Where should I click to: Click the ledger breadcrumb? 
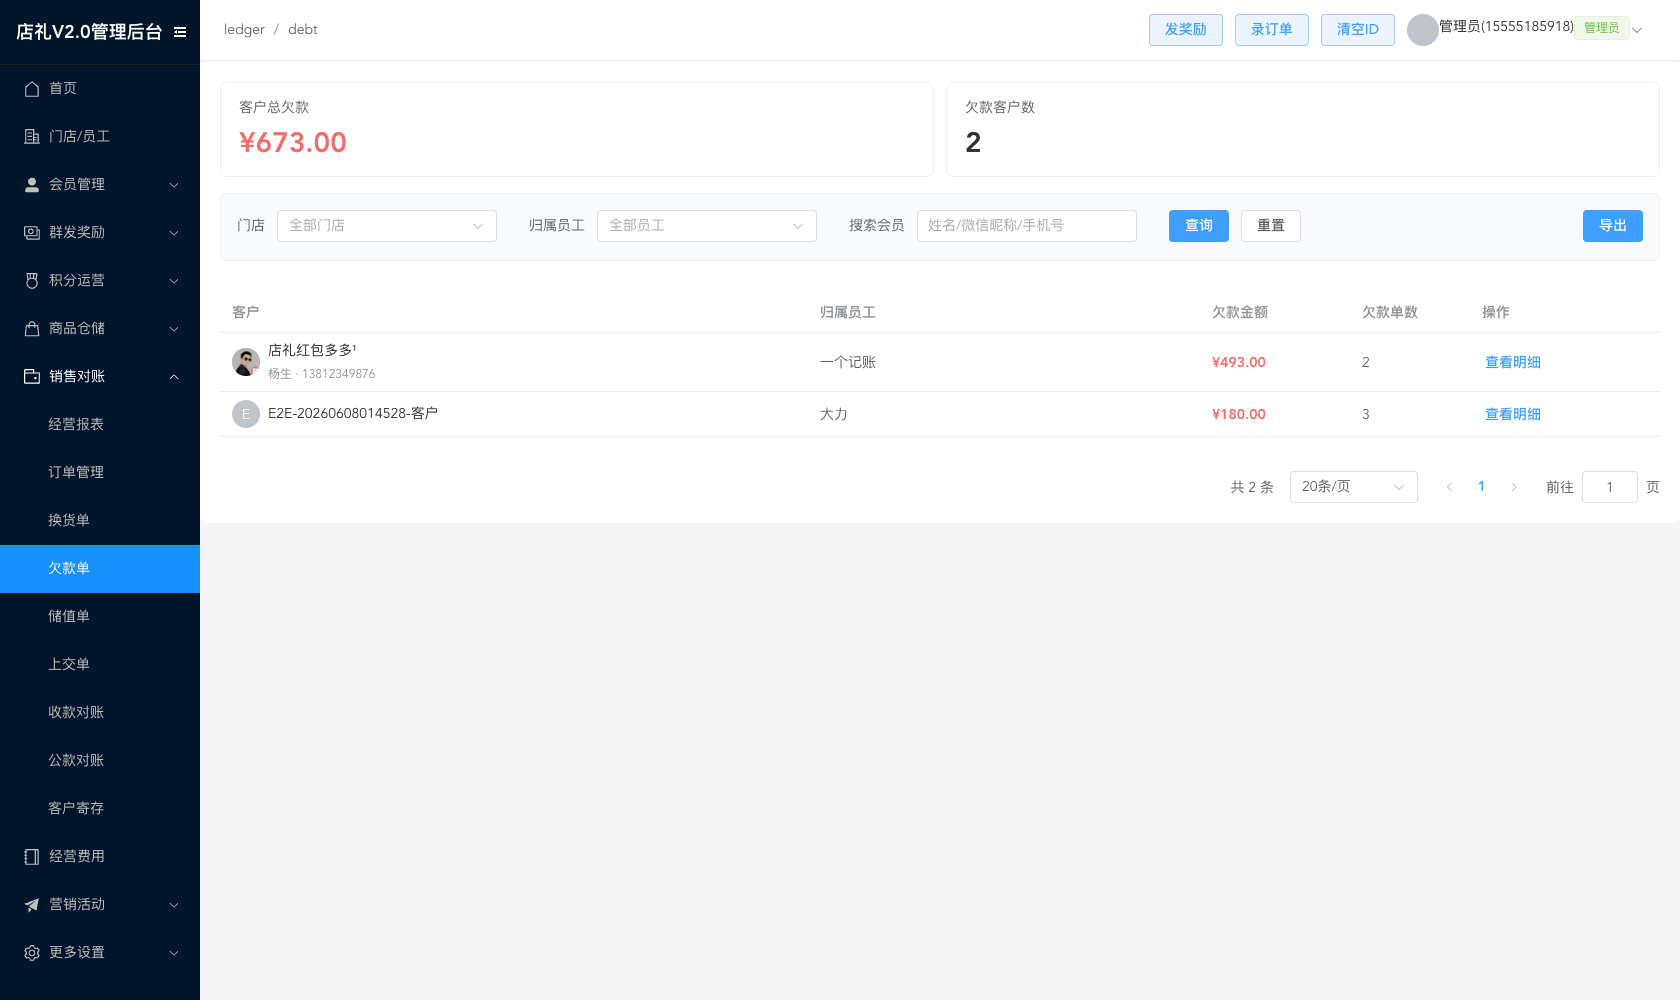click(244, 30)
